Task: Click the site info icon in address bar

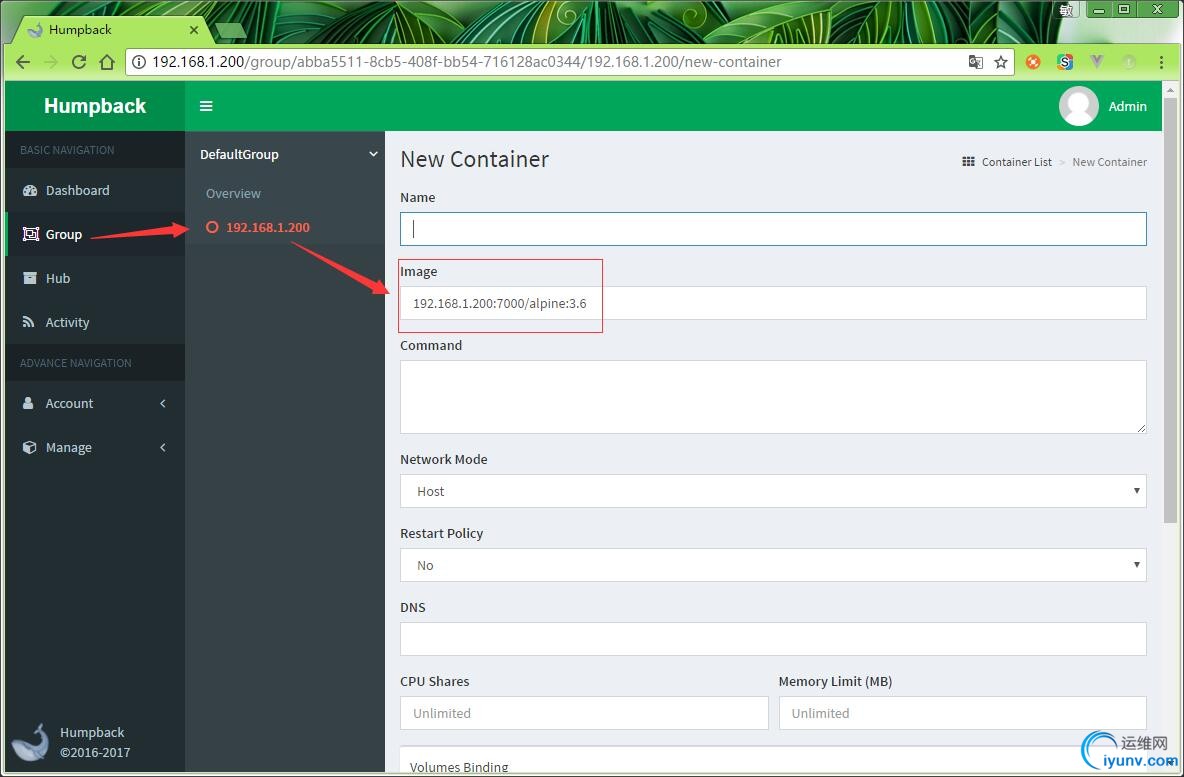Action: [139, 62]
